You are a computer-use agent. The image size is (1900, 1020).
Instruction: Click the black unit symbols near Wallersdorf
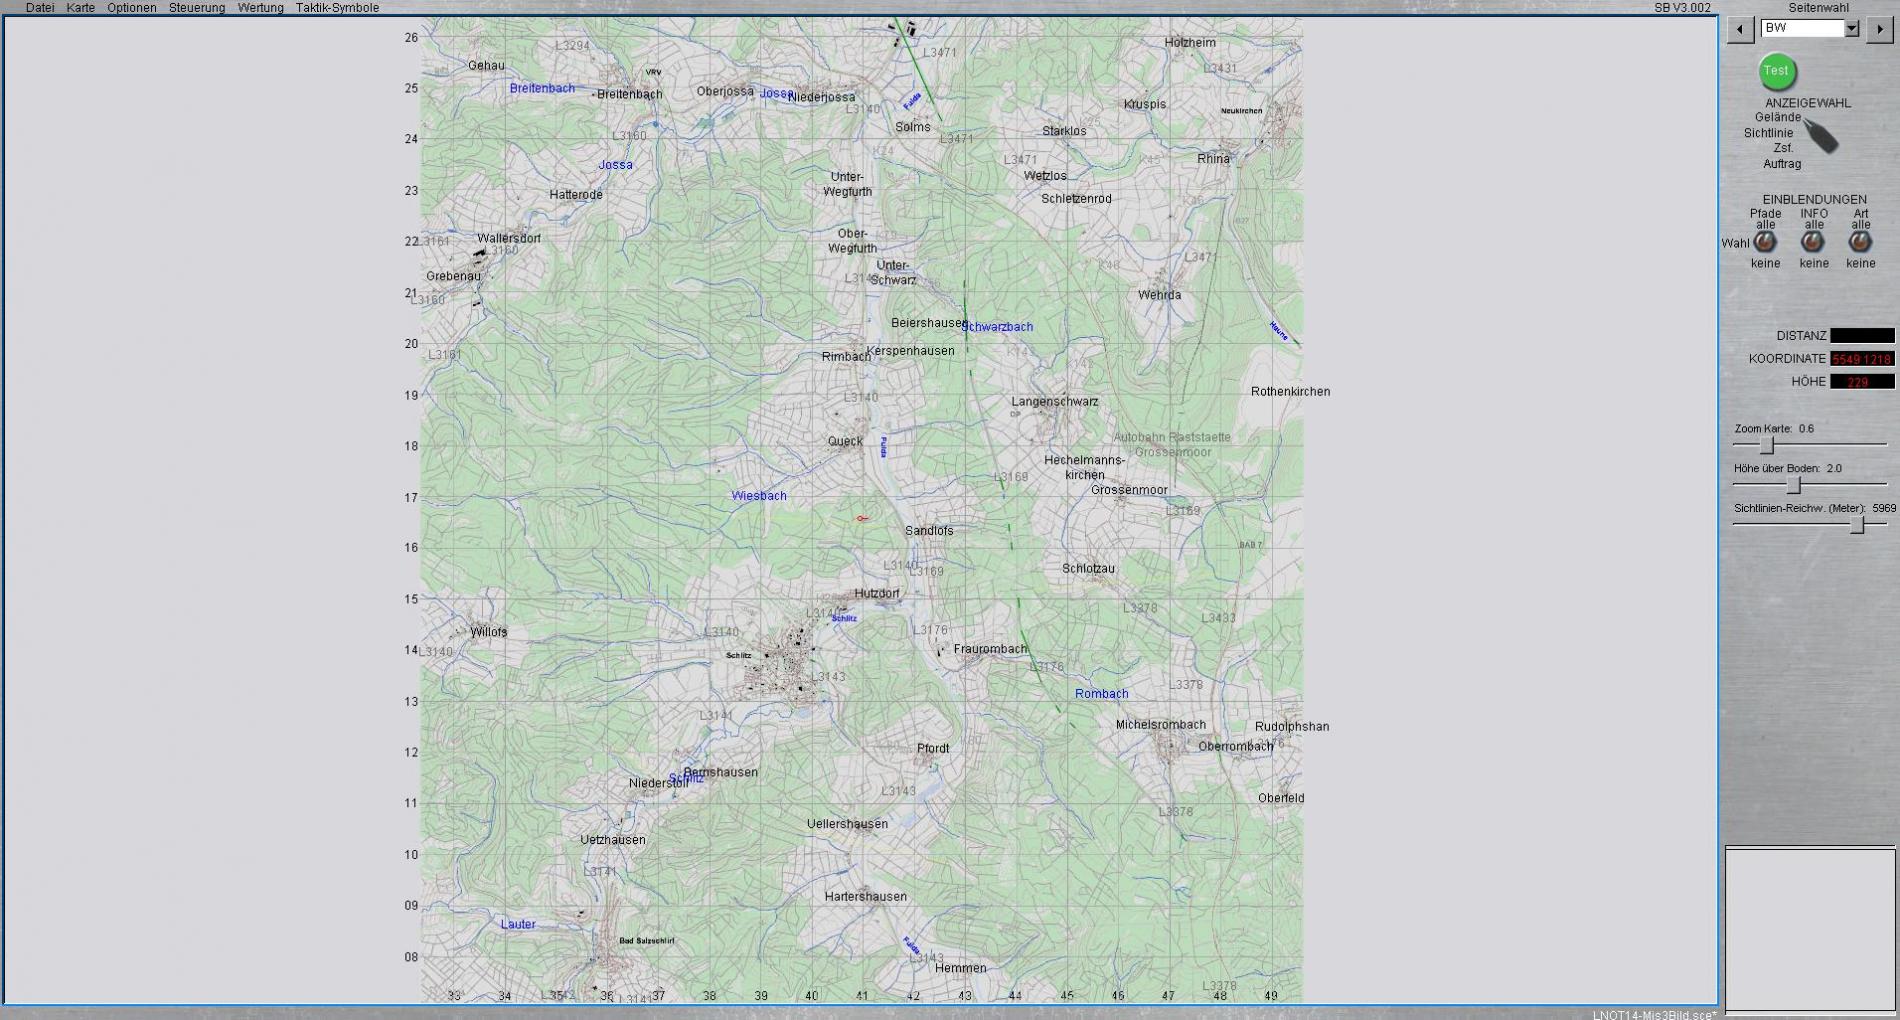point(478,257)
